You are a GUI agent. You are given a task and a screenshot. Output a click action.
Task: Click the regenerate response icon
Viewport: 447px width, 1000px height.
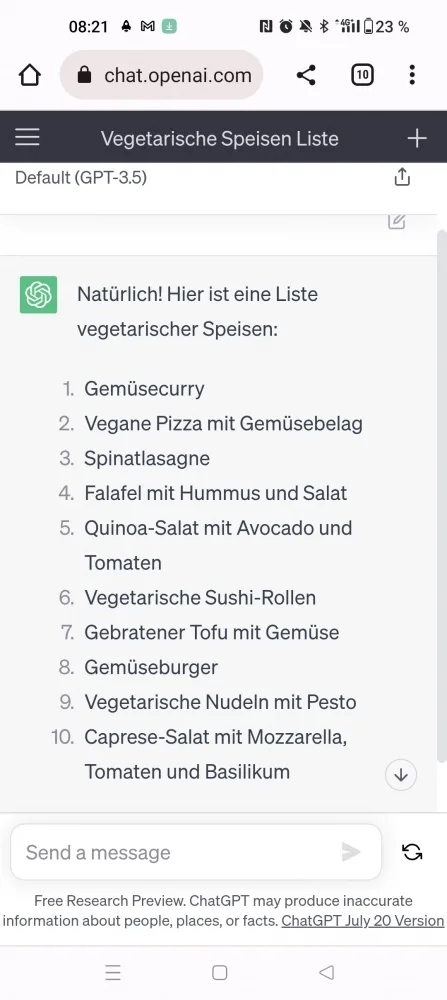pos(412,852)
